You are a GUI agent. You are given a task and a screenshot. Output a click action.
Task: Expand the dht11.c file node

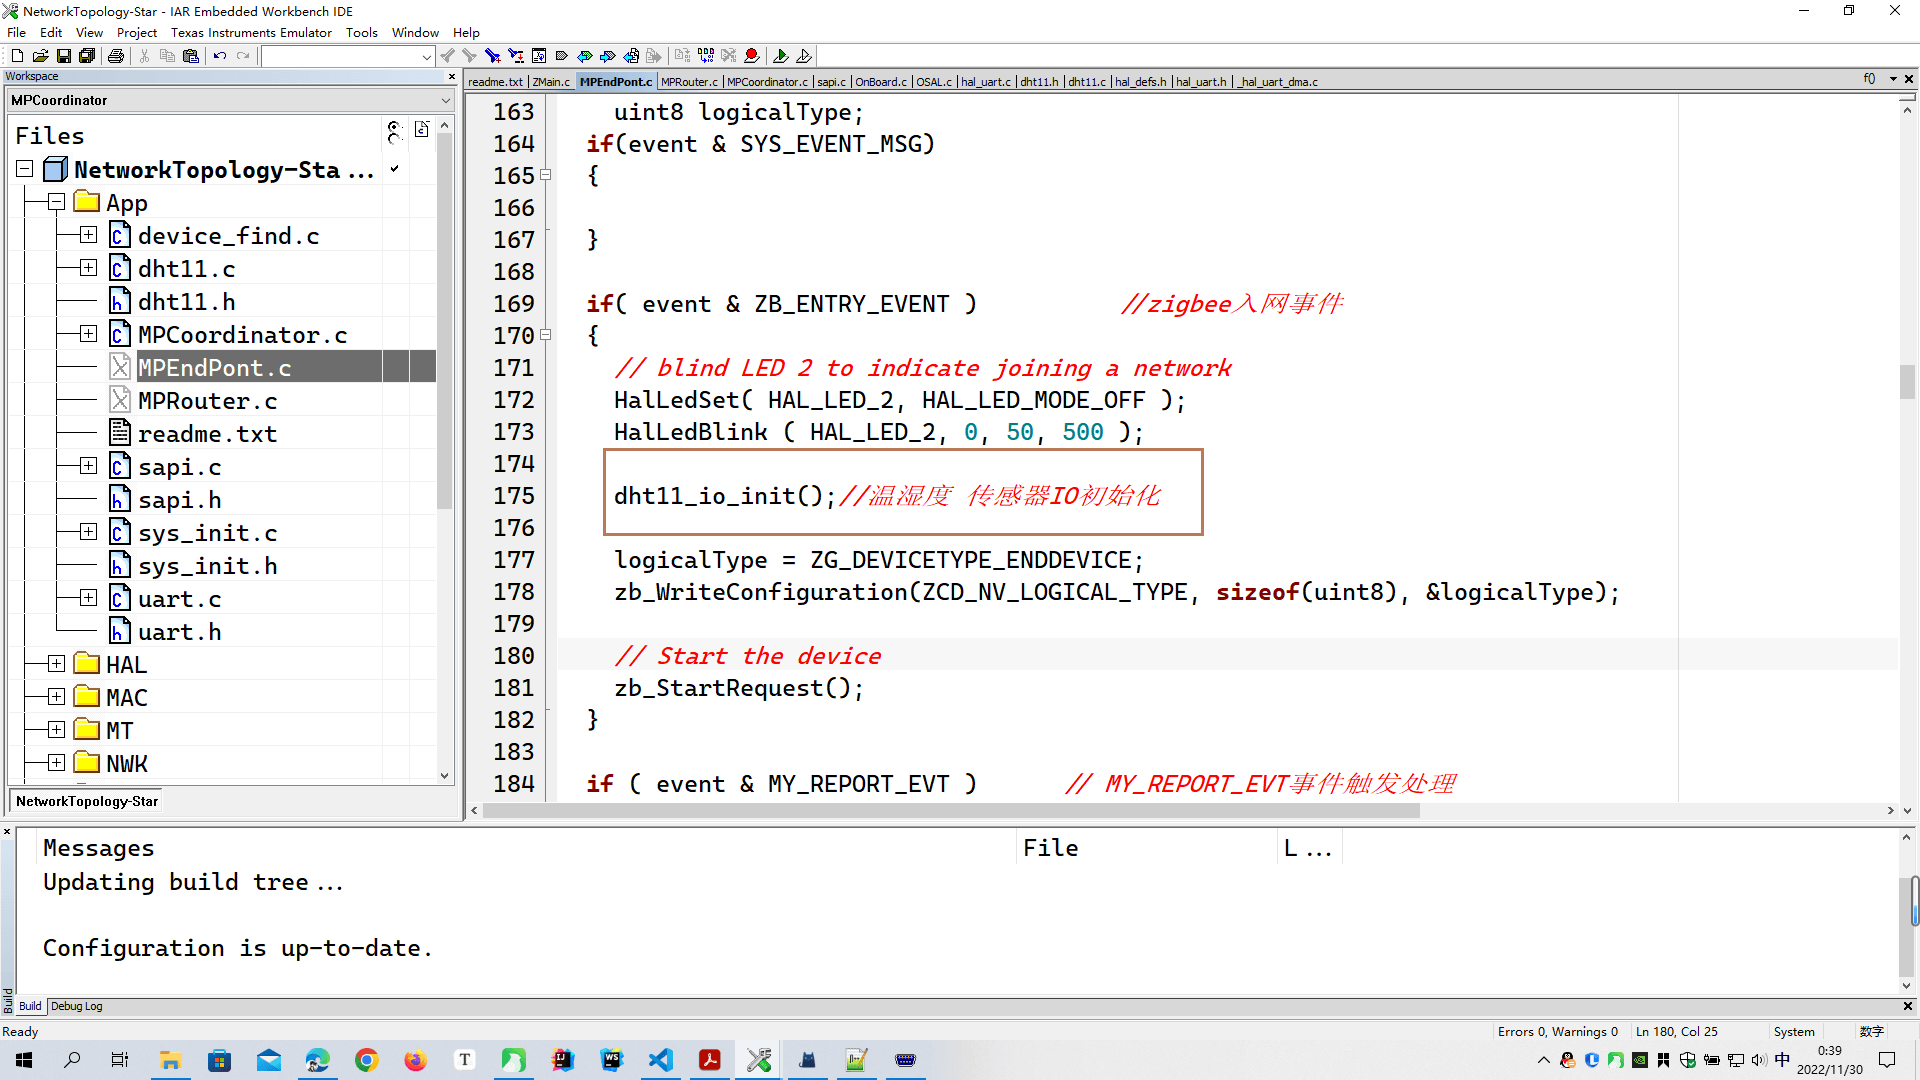point(88,268)
